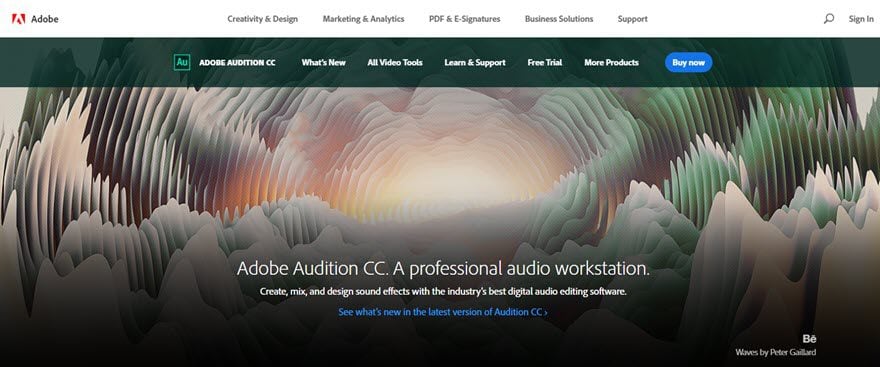Screen dimensions: 880x367
Task: Expand PDF & E-Signatures menu
Action: tap(465, 19)
